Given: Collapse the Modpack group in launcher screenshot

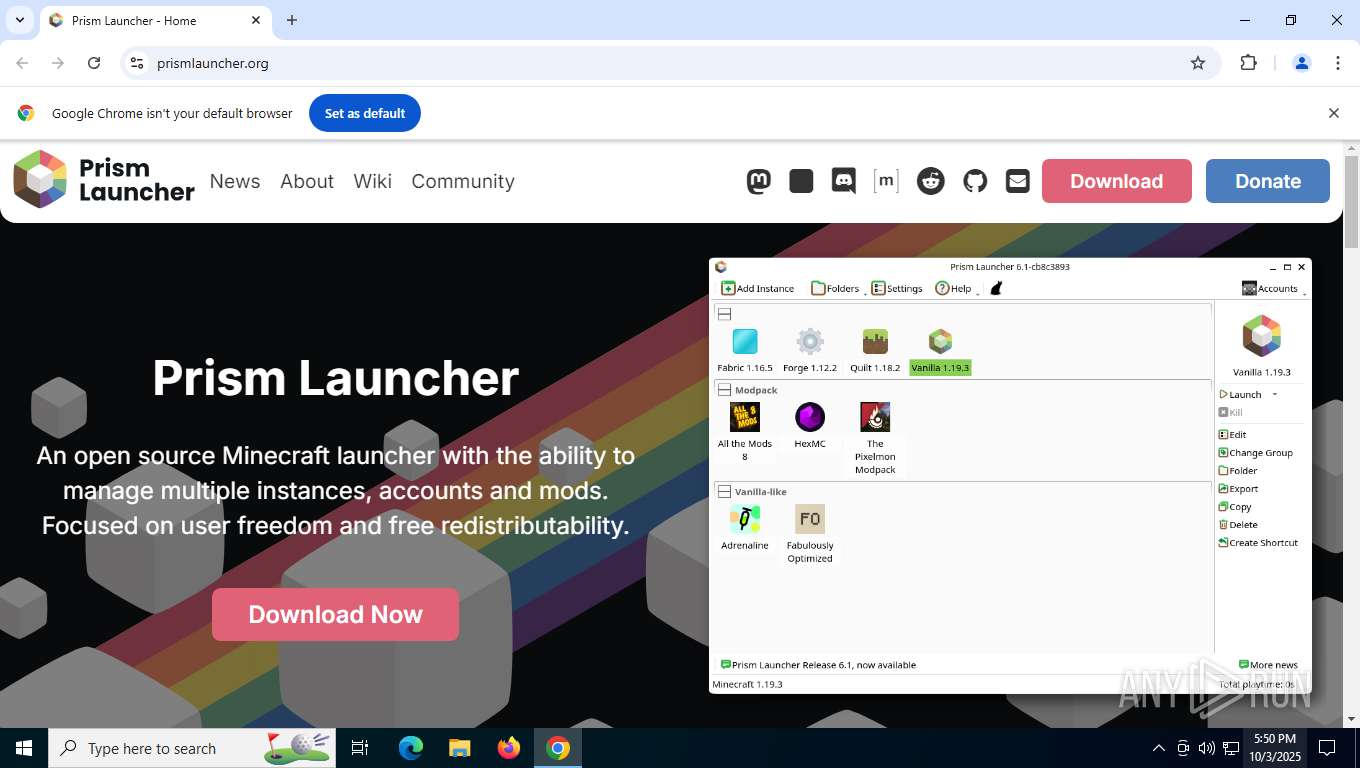Looking at the screenshot, I should [725, 390].
